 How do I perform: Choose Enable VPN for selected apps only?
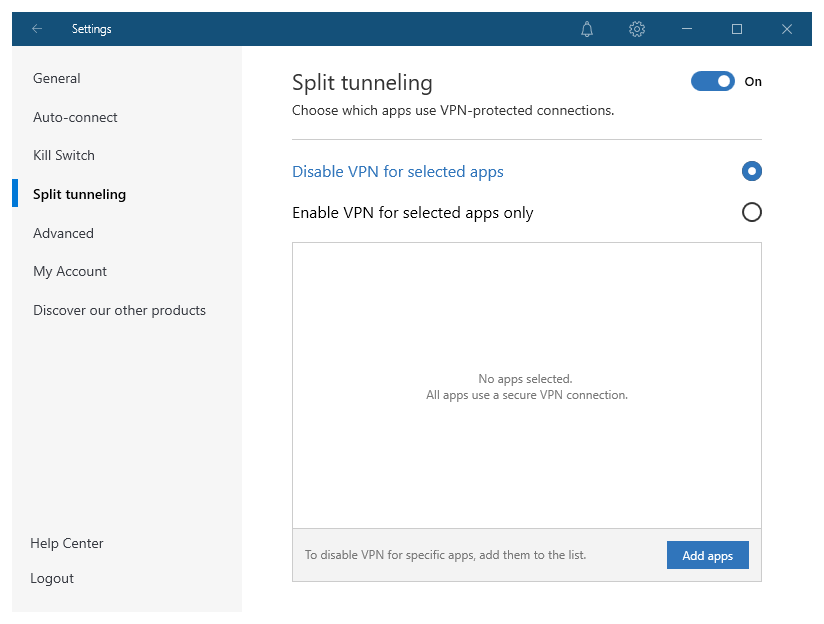coord(752,212)
